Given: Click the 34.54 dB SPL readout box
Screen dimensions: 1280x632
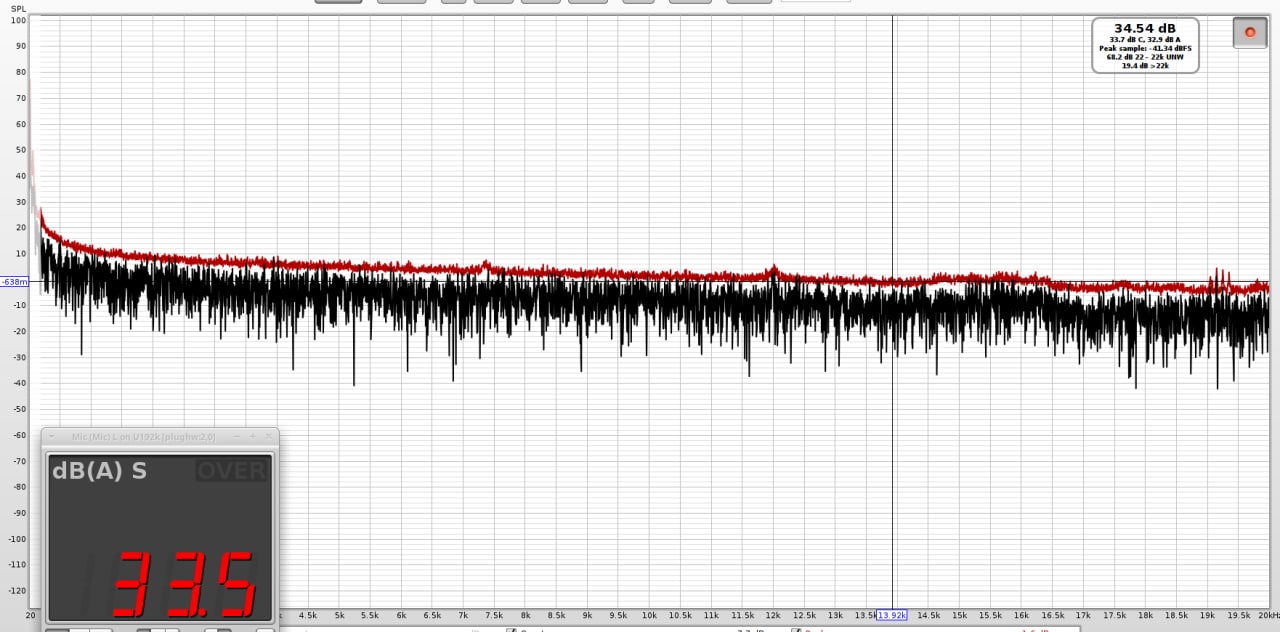Looking at the screenshot, I should point(1145,45).
